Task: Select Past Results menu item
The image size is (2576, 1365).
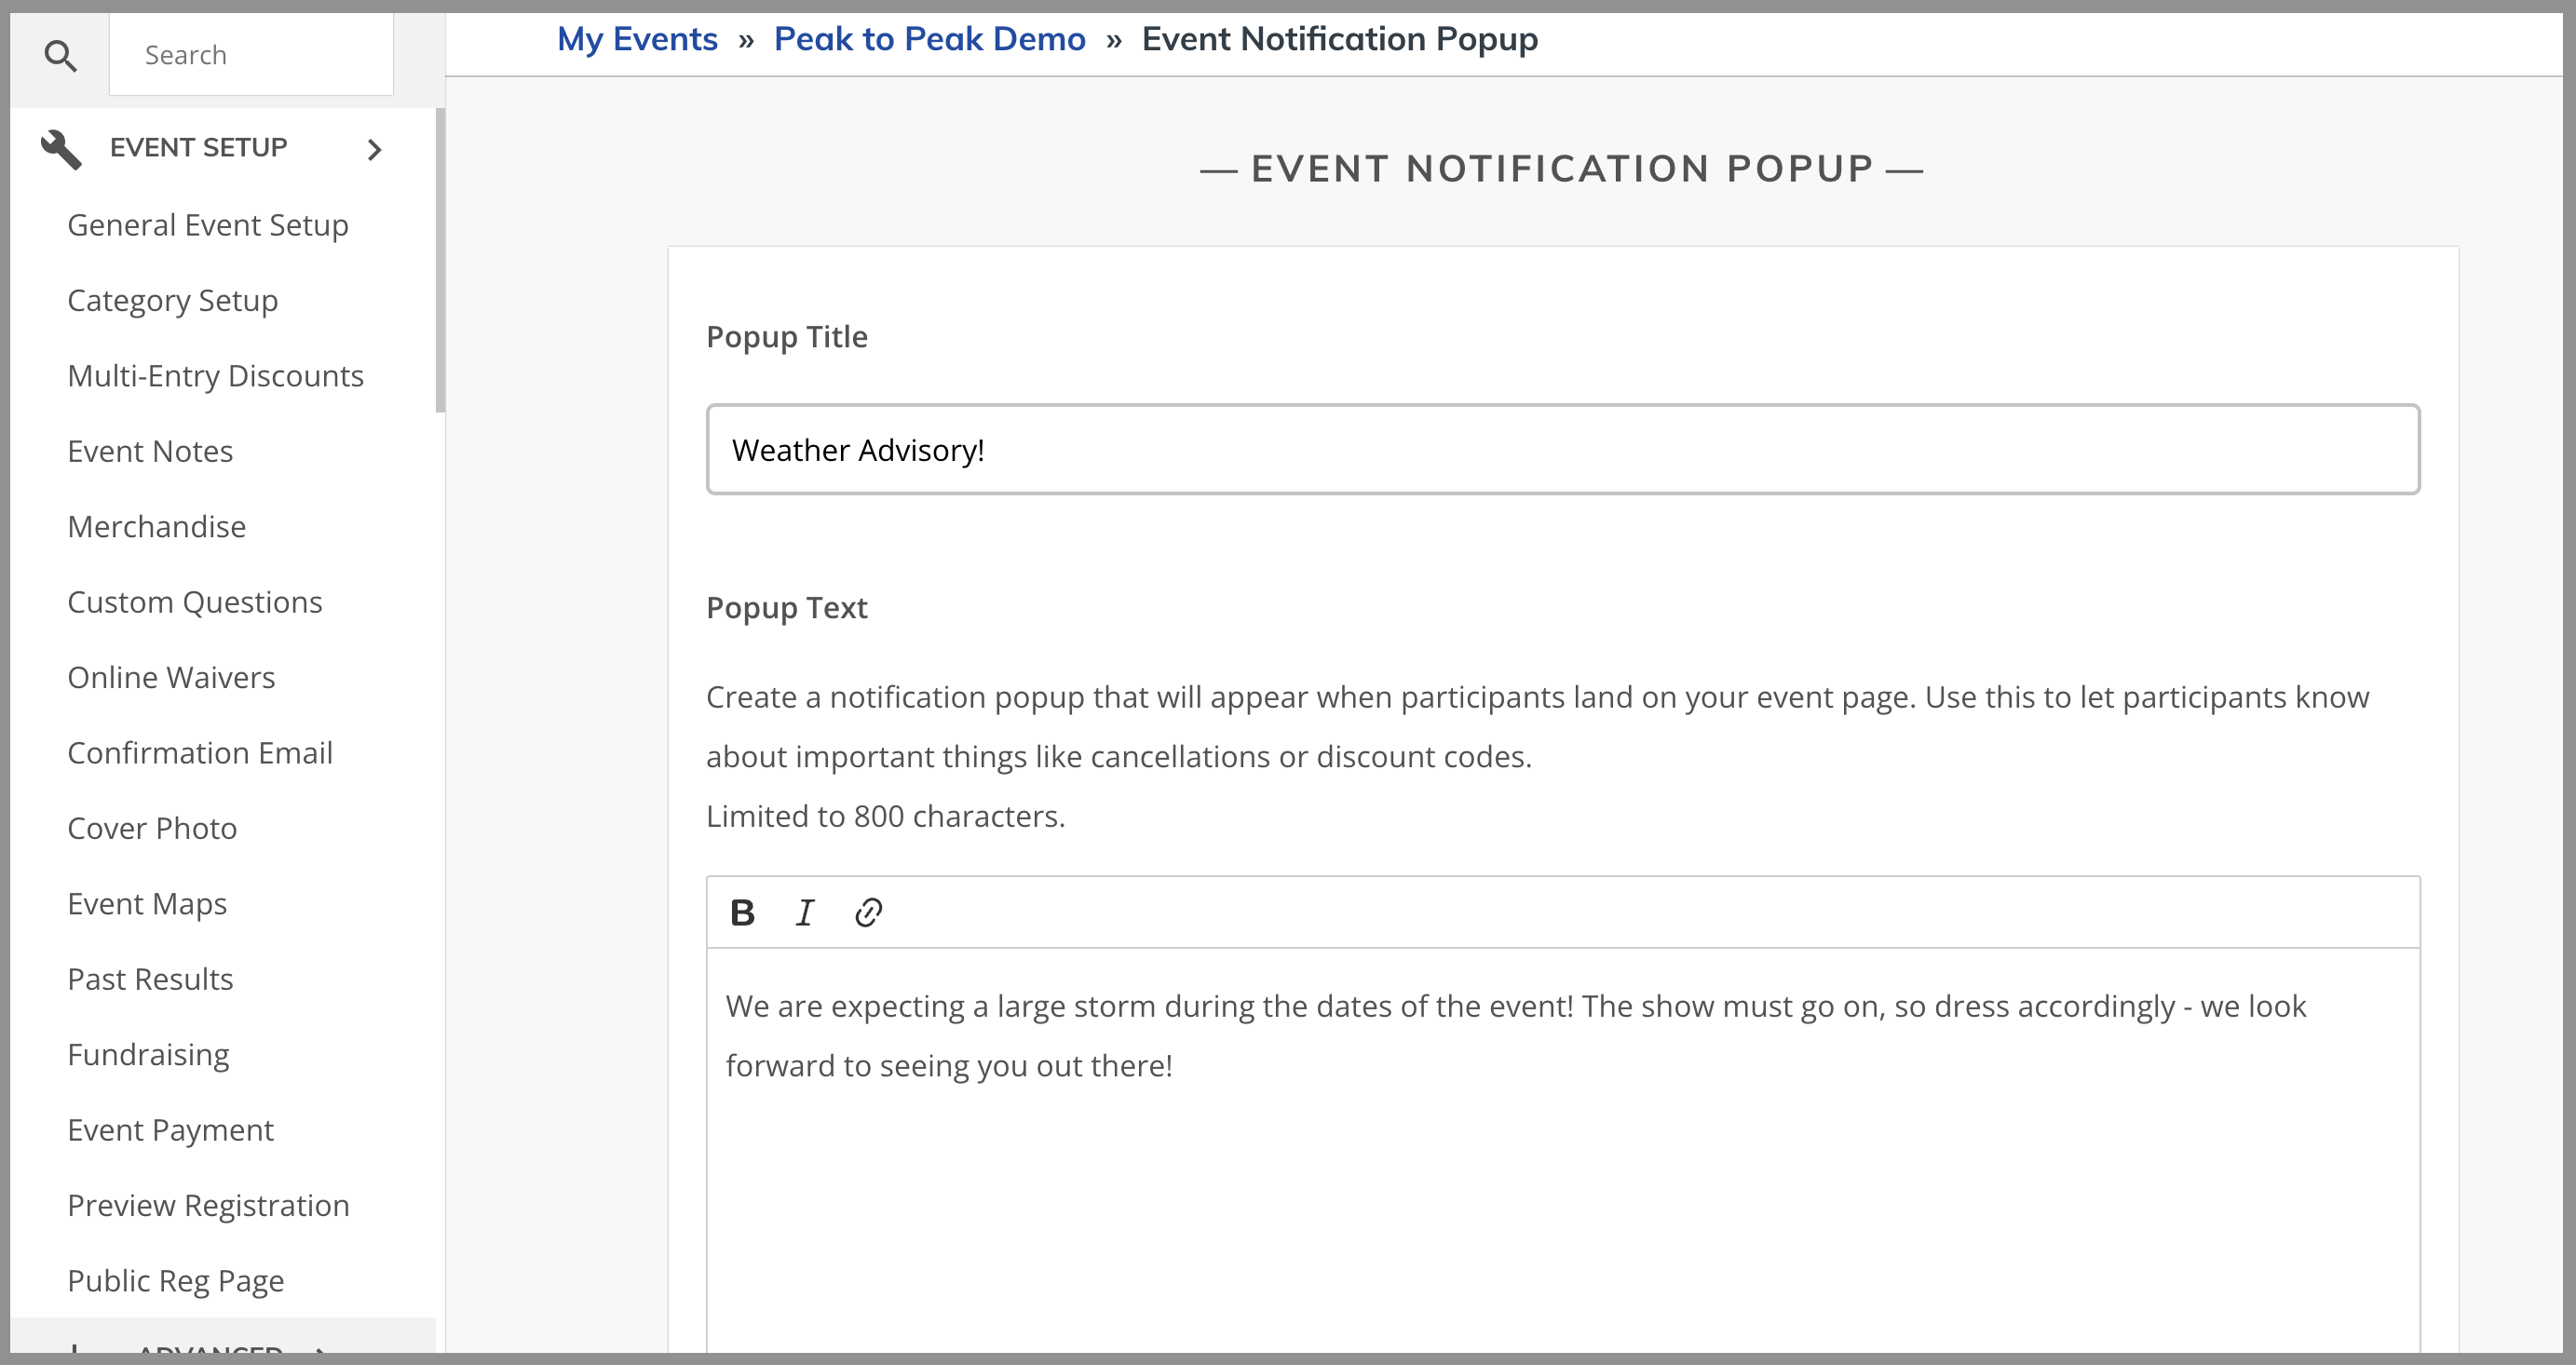Action: pos(150,979)
